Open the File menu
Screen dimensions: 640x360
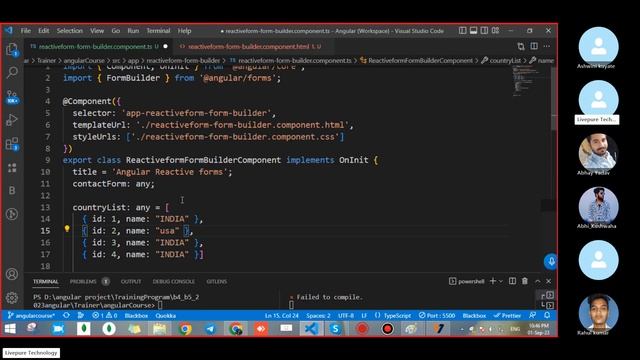click(26, 31)
